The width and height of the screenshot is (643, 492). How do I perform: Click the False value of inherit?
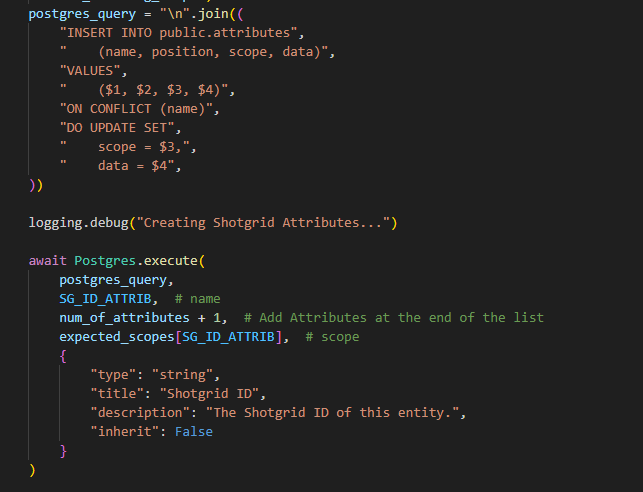(194, 432)
